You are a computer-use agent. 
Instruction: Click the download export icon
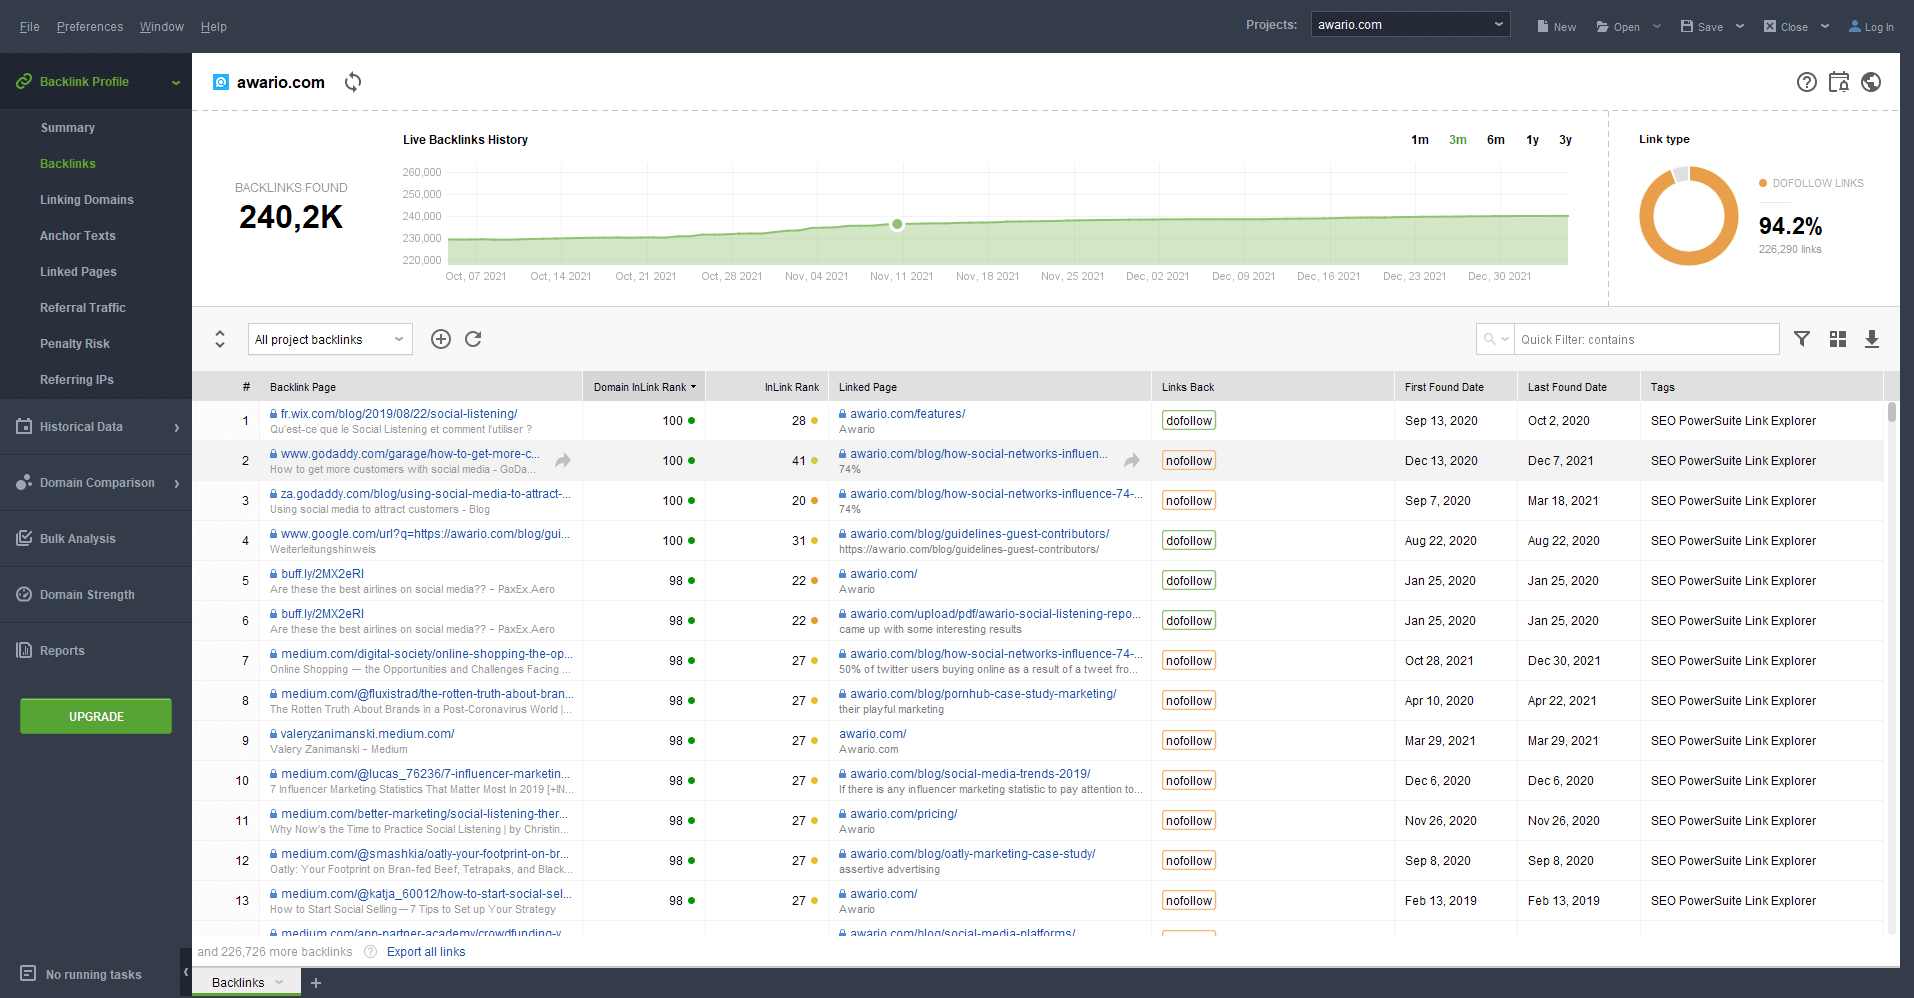tap(1872, 339)
